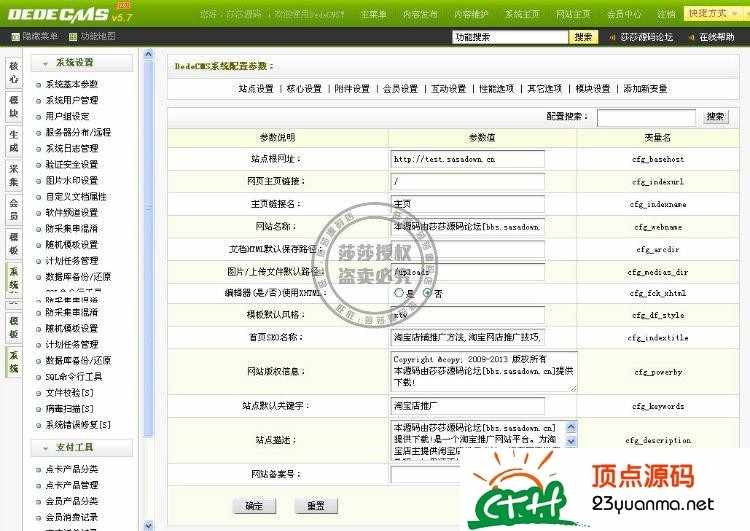
Task: Select 是 for 编辑器使用XHTML
Action: 398,292
